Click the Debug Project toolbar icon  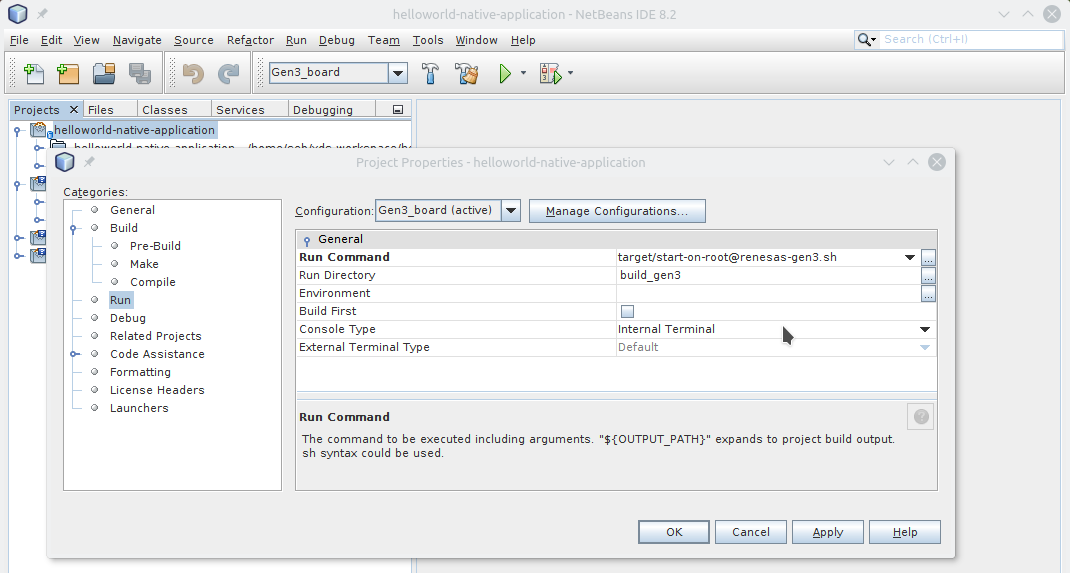(x=550, y=73)
